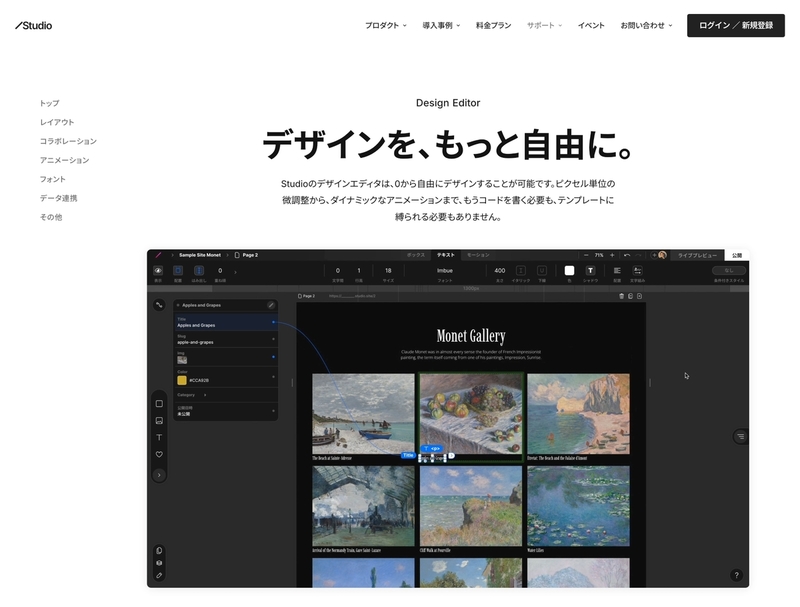Select the Box tool in the add panel

click(x=159, y=403)
